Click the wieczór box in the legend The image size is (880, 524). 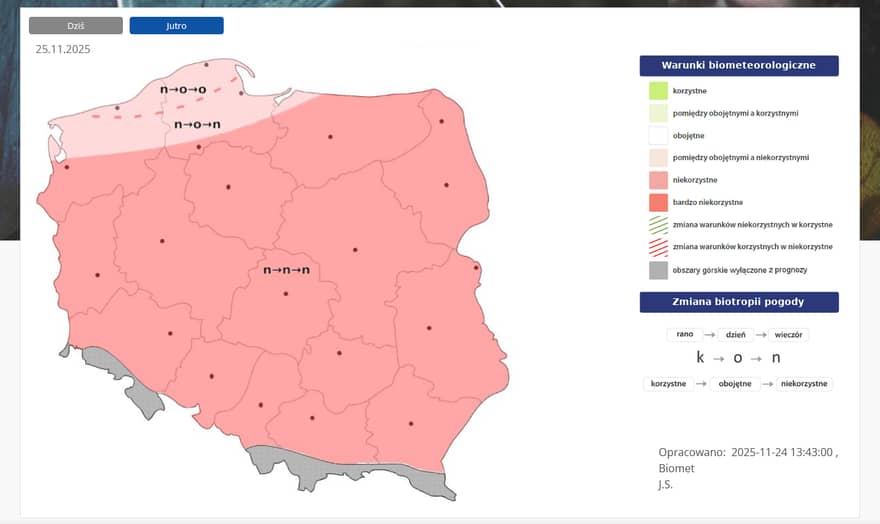pos(794,335)
